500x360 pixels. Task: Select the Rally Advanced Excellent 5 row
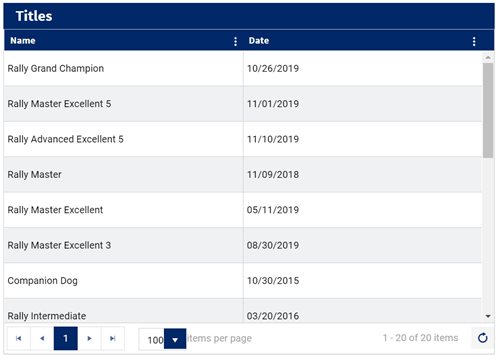243,139
